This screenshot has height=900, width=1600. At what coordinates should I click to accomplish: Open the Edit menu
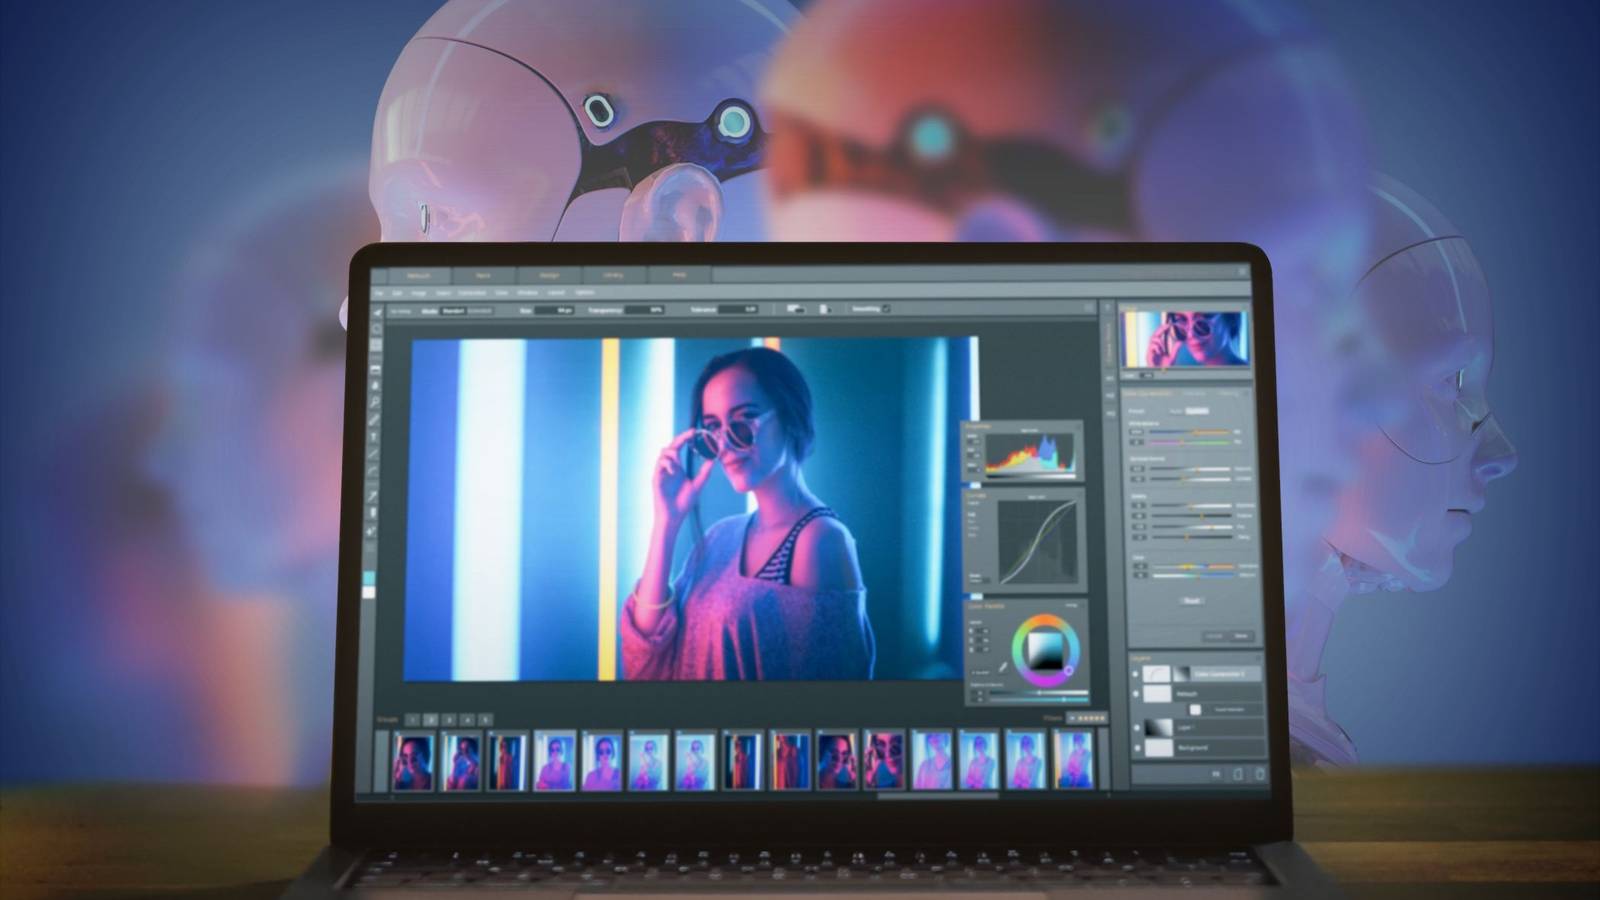pyautogui.click(x=397, y=293)
